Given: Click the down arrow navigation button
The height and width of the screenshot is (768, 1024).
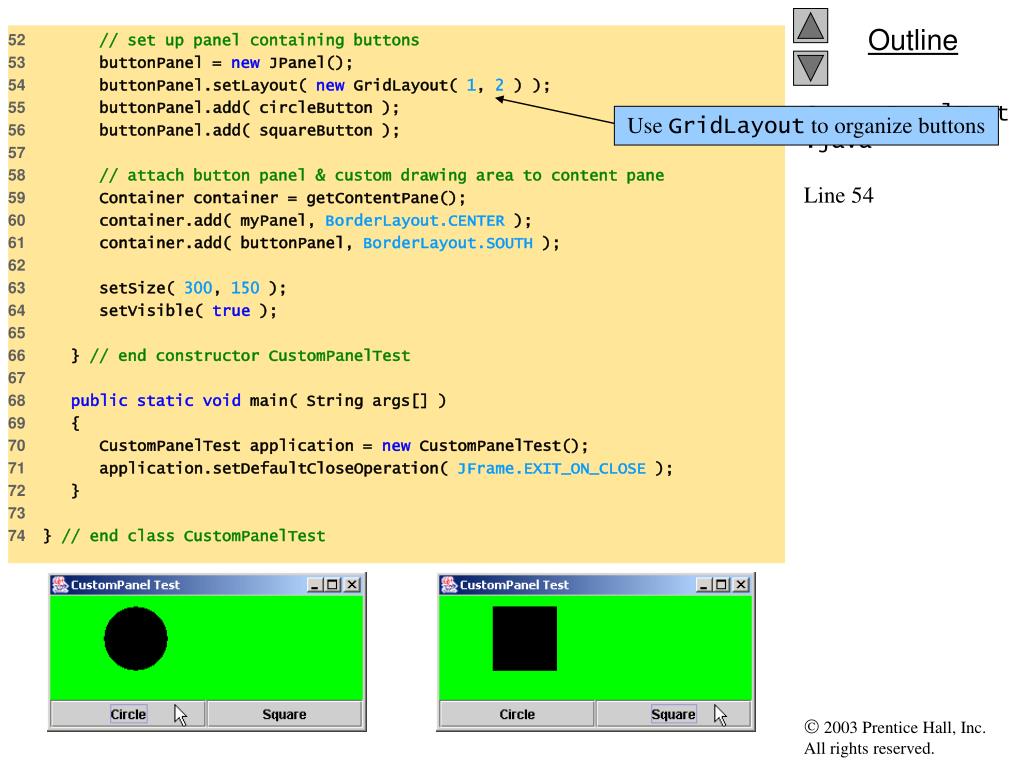Looking at the screenshot, I should pos(810,68).
